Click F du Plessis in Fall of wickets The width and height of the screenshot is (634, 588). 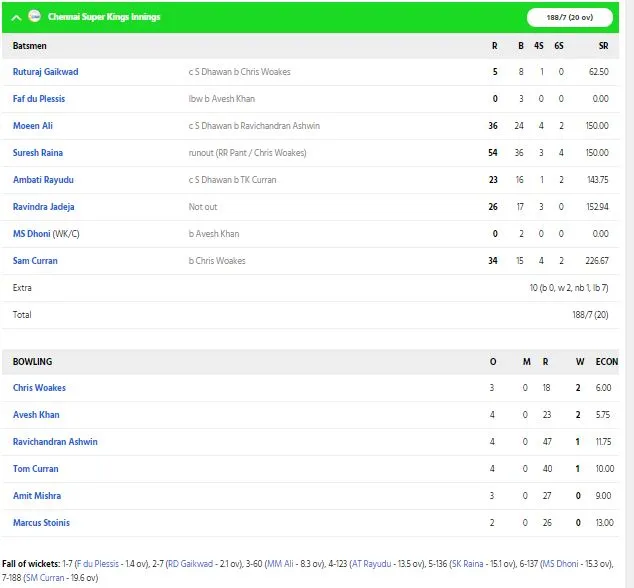pos(97,564)
